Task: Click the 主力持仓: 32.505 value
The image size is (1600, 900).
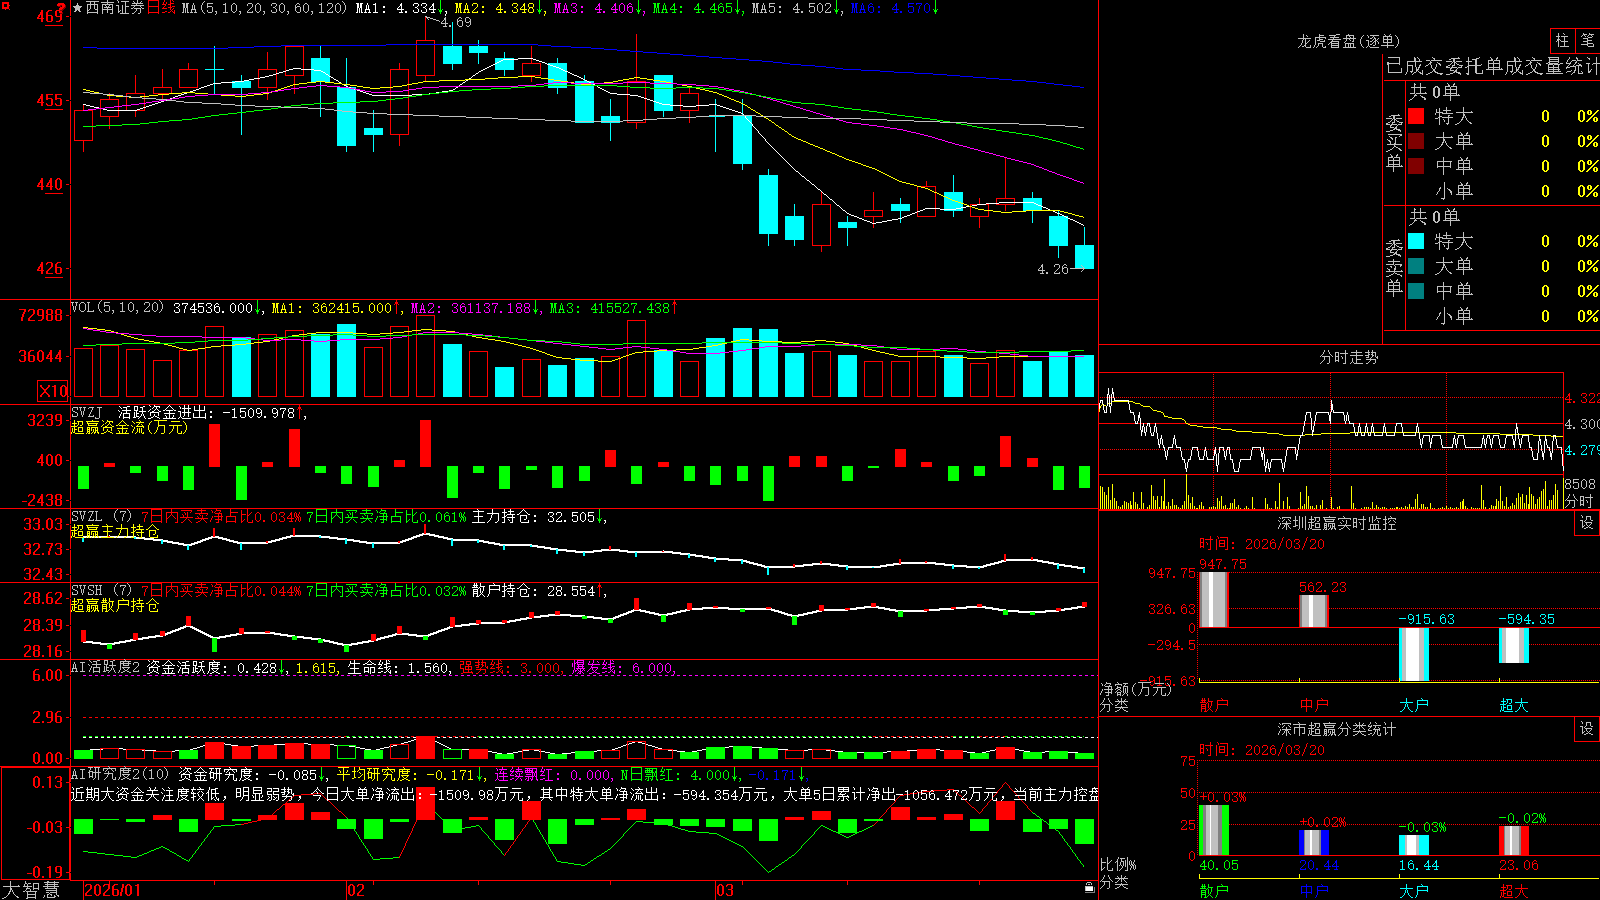Action: point(538,517)
